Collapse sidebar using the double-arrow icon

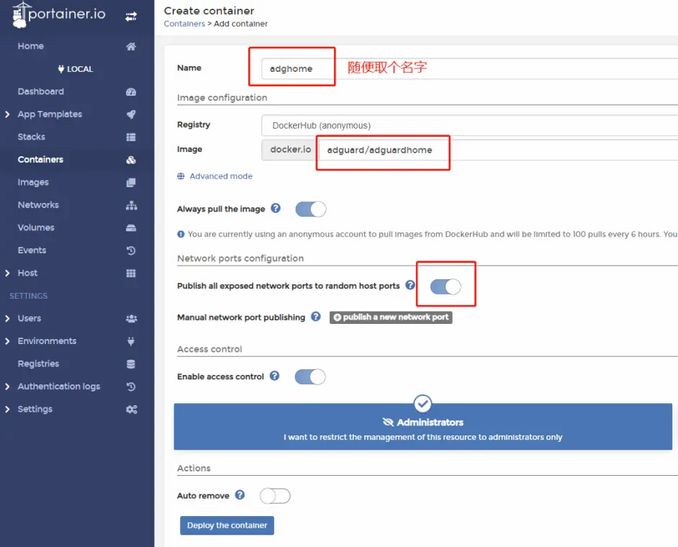131,16
